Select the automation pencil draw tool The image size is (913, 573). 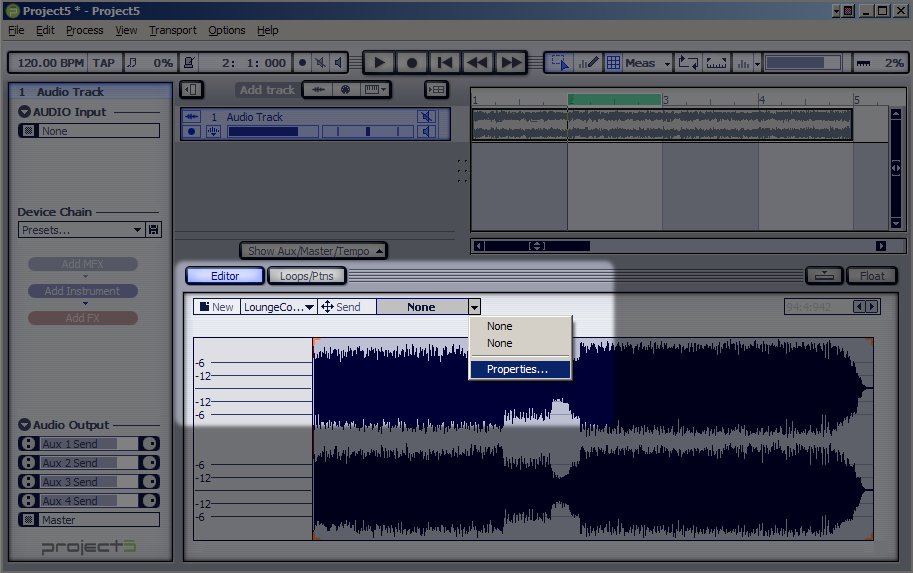[x=588, y=63]
